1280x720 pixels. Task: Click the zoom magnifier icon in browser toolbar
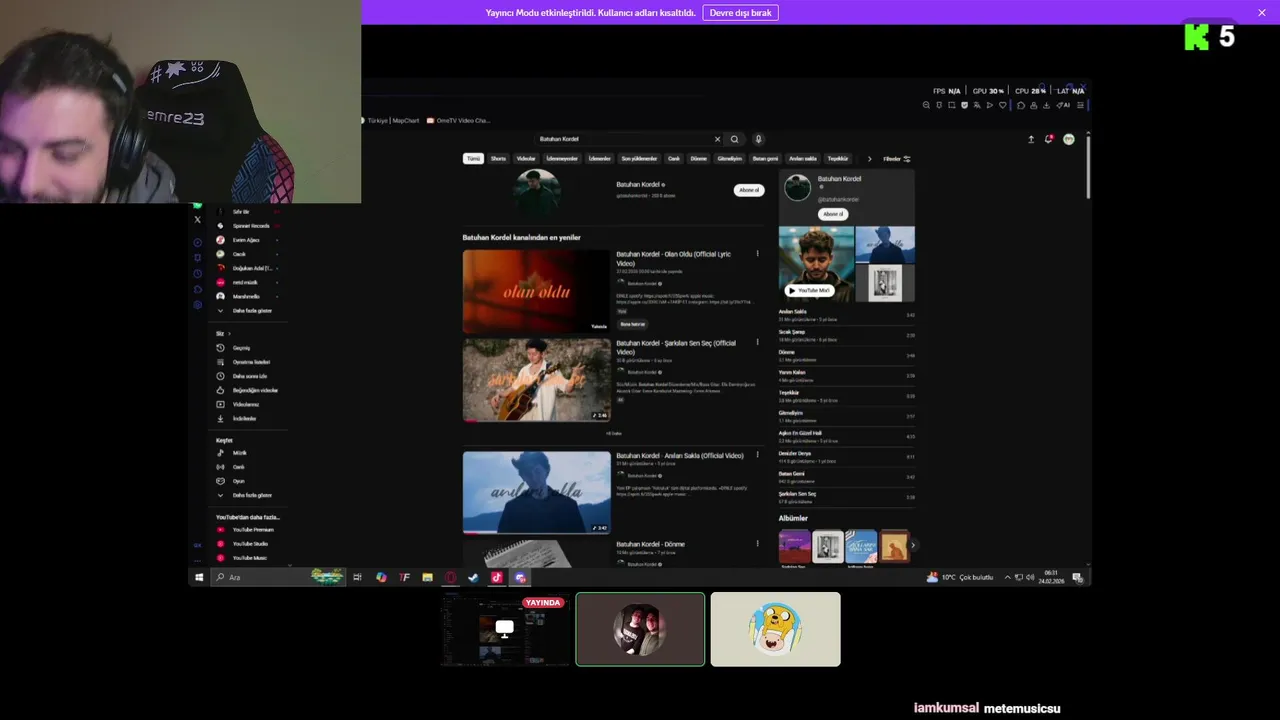pyautogui.click(x=926, y=105)
